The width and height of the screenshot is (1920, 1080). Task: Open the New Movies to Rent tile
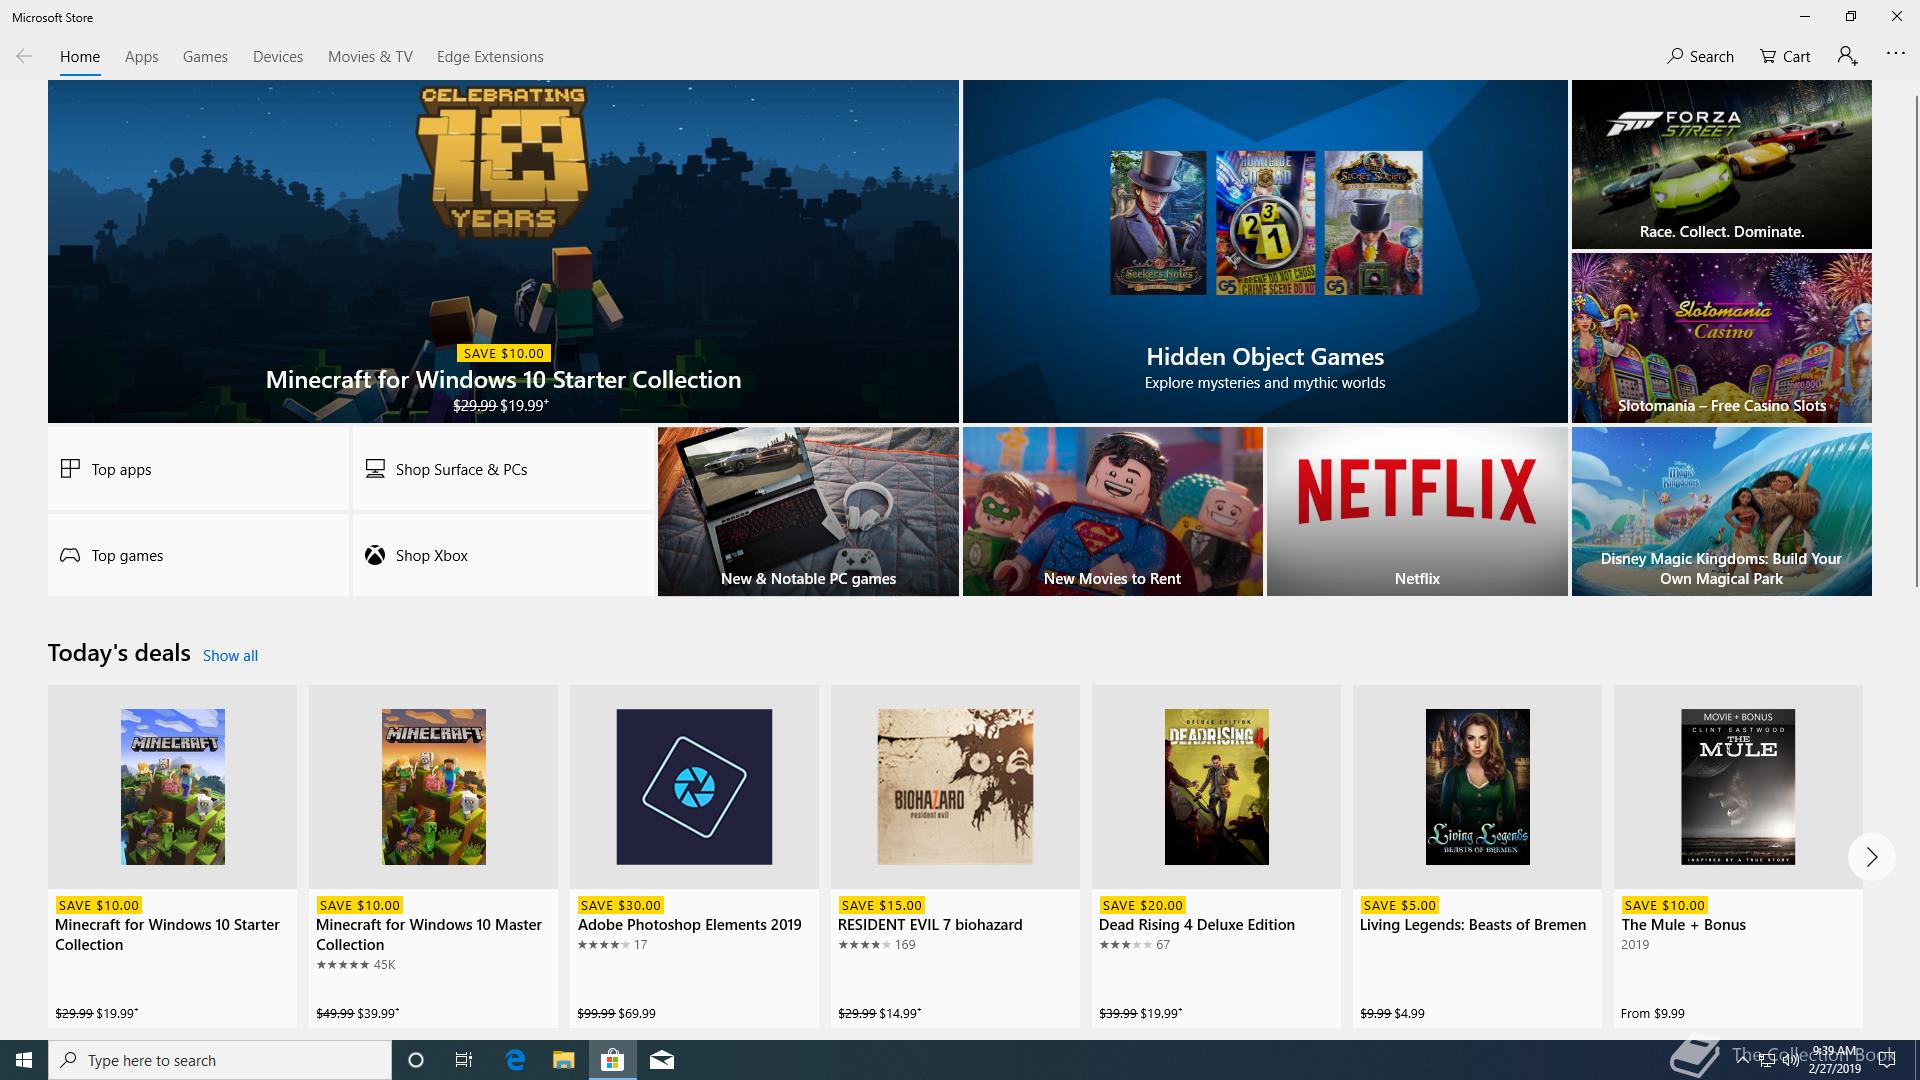pos(1113,512)
